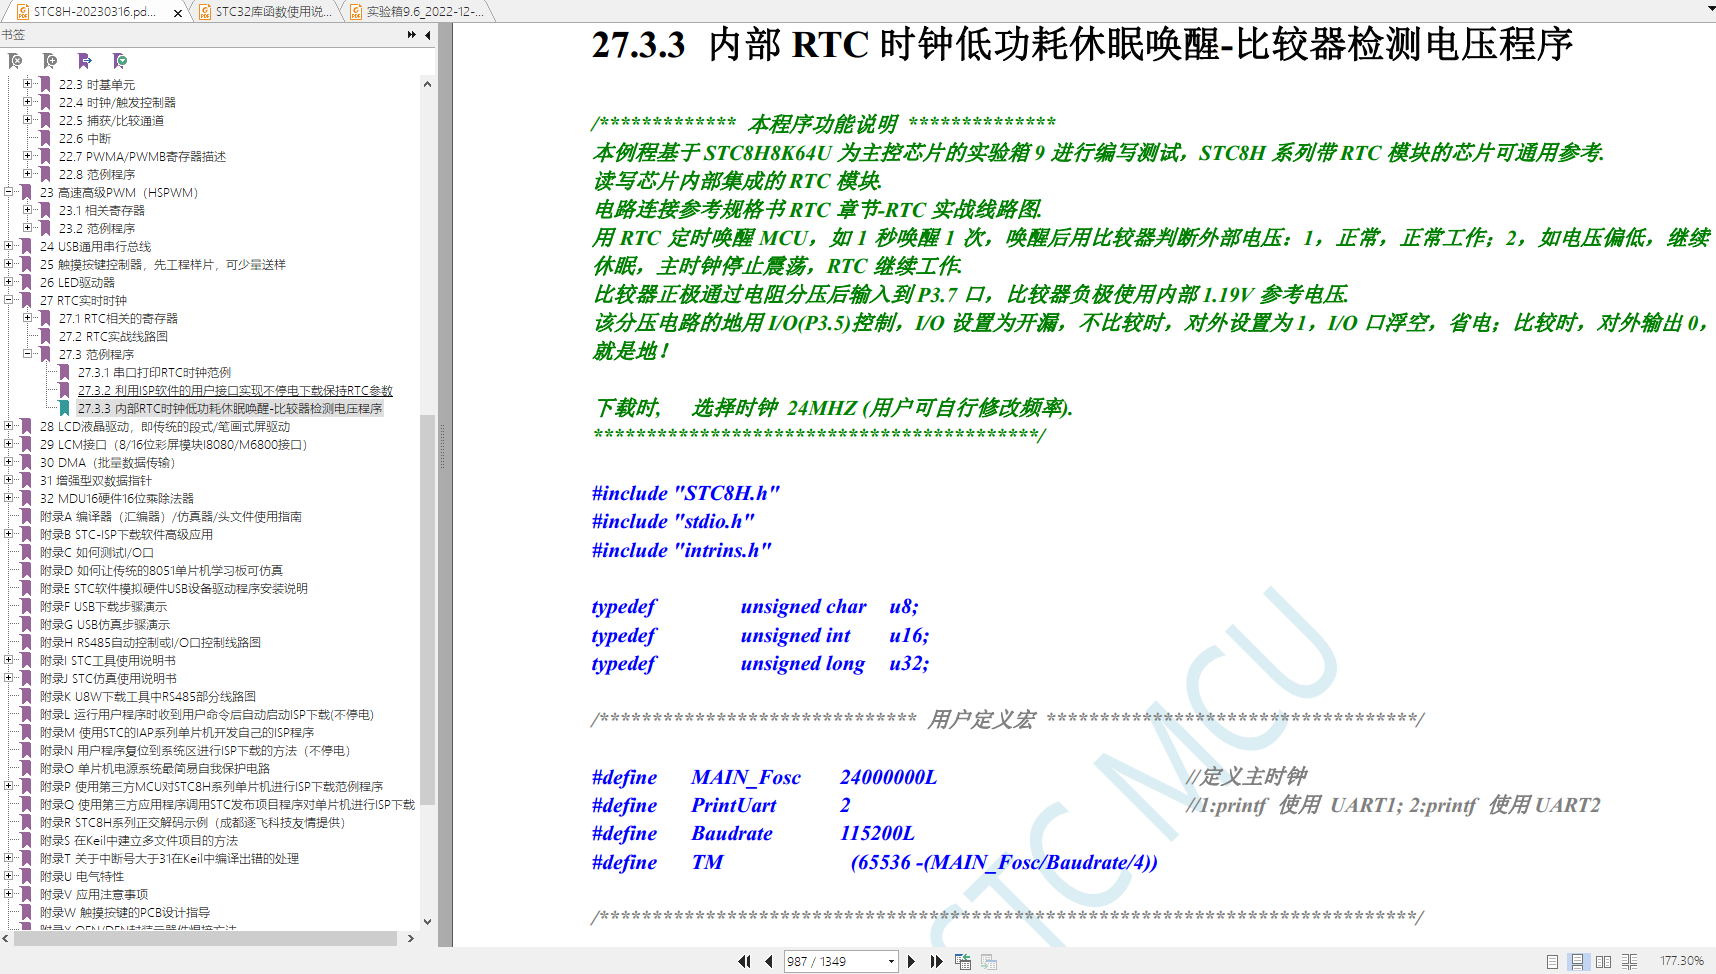This screenshot has height=974, width=1716.
Task: Open bookmark 附录B STC-ISP下载软件高级应用
Action: point(126,534)
